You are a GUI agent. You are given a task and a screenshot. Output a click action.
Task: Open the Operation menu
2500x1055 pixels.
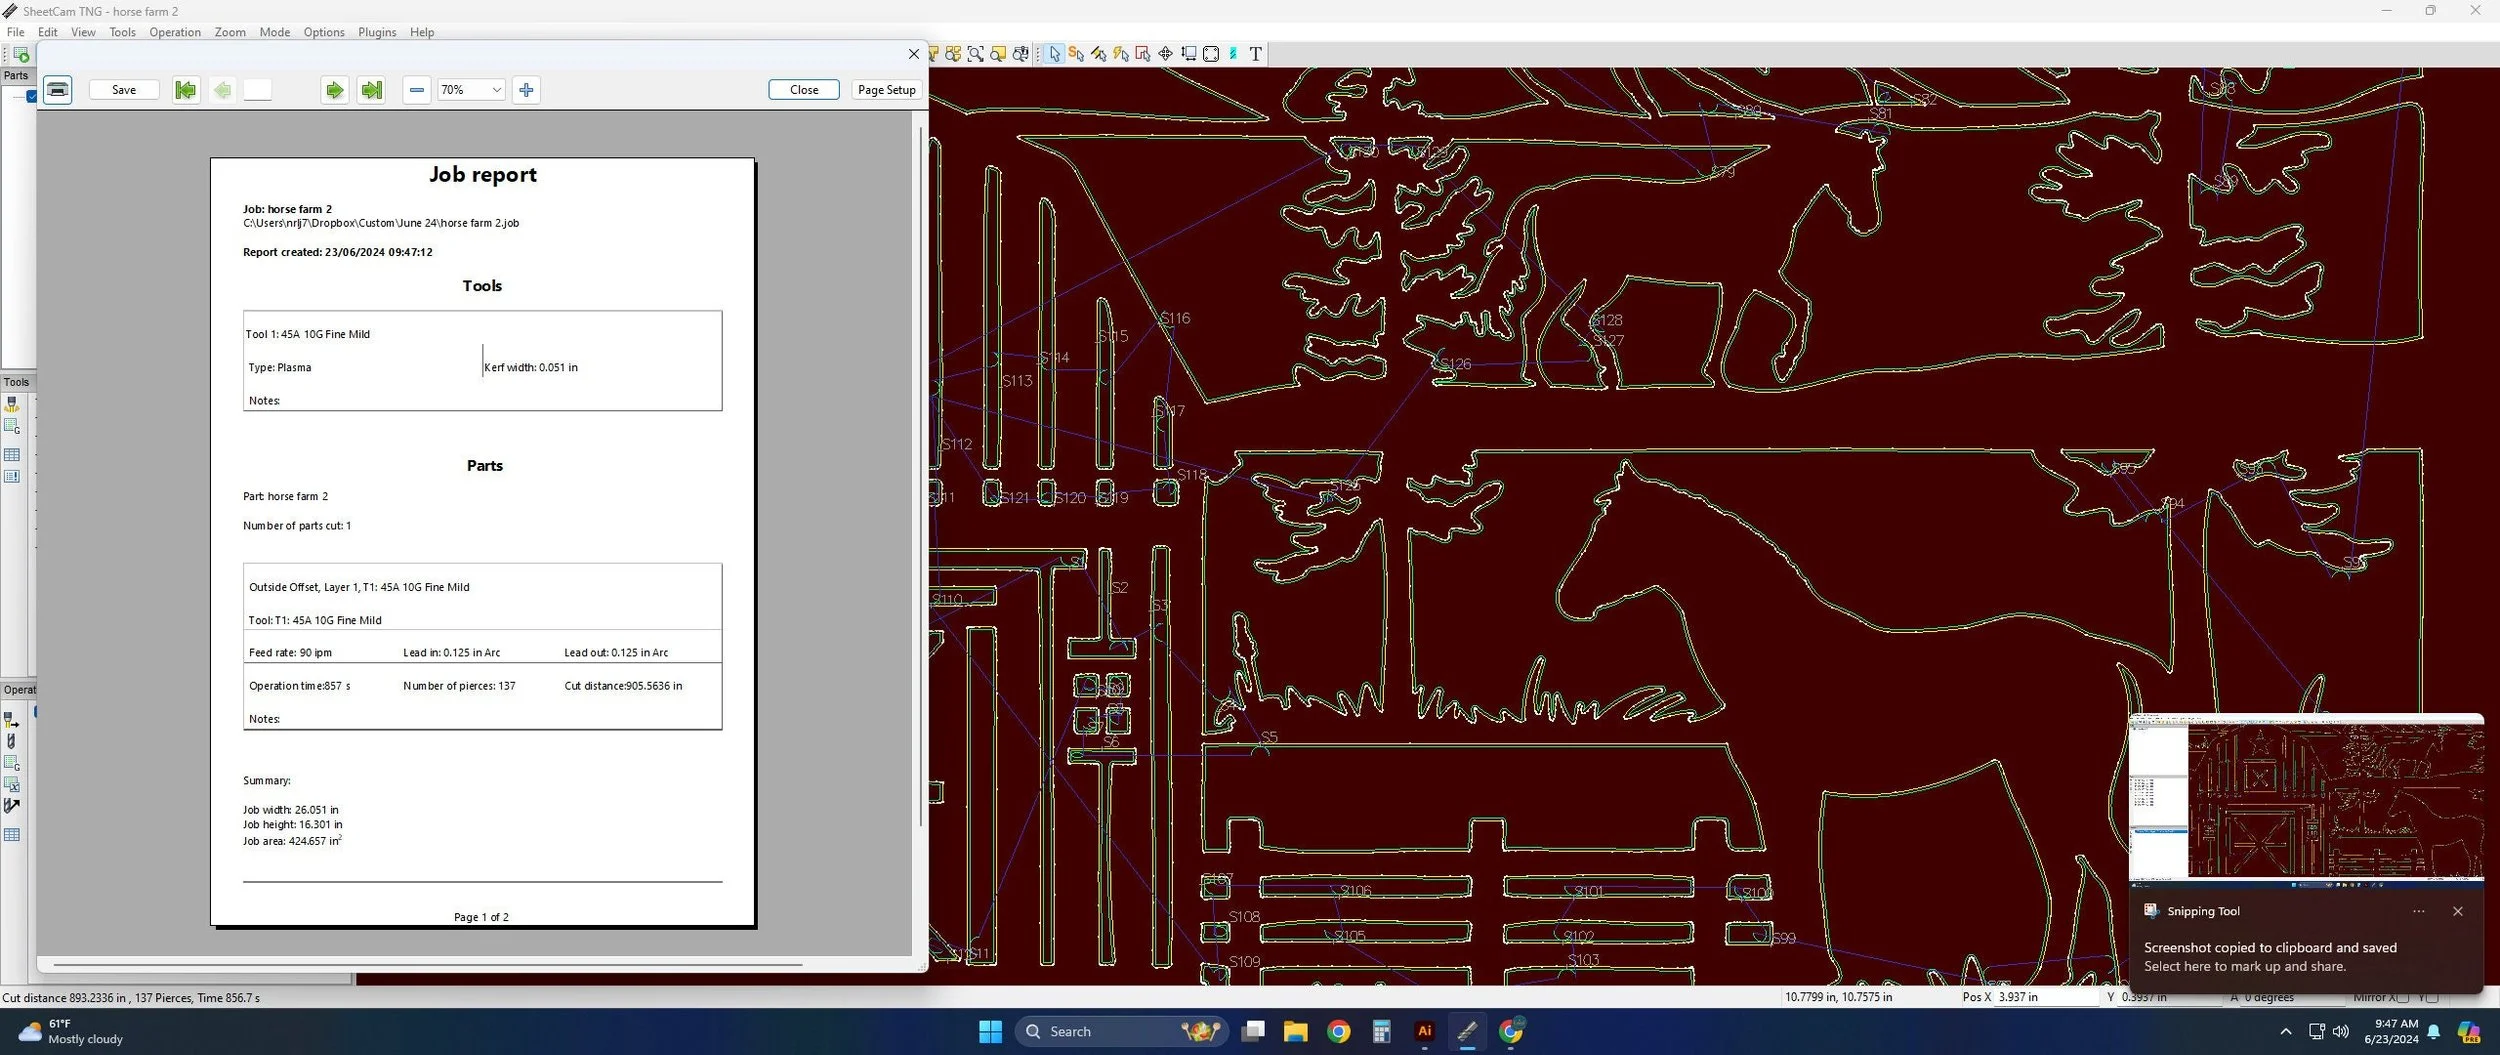(175, 32)
